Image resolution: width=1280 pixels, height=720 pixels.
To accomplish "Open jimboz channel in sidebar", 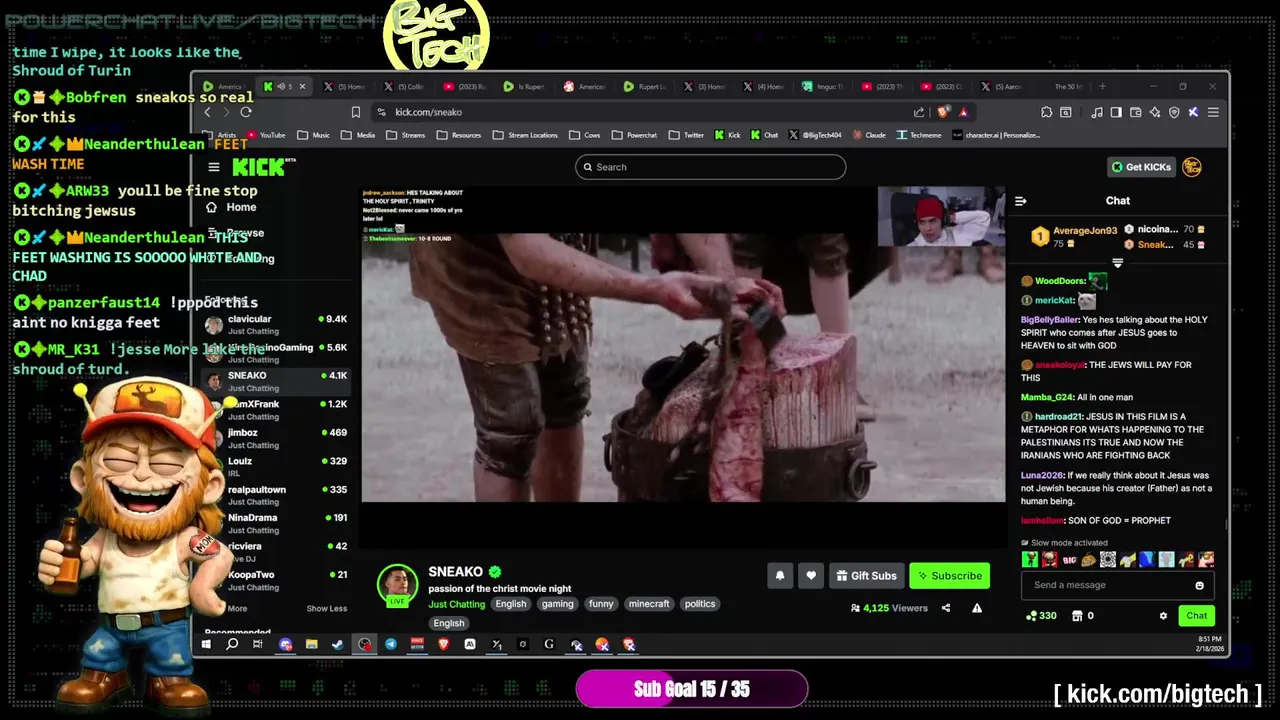I will point(275,438).
